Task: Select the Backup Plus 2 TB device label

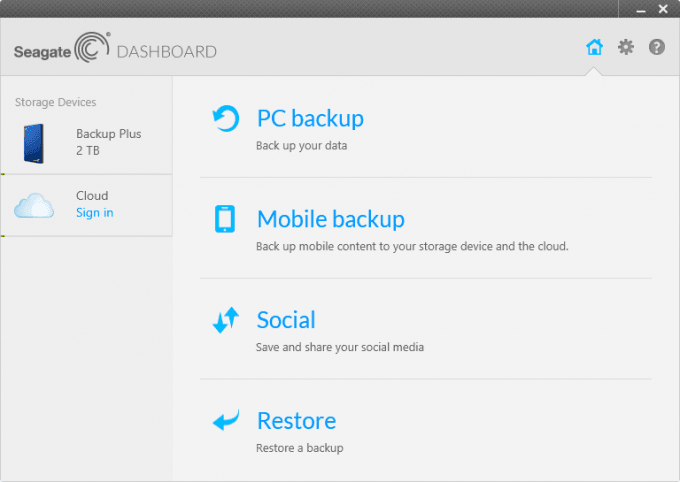Action: tap(108, 142)
